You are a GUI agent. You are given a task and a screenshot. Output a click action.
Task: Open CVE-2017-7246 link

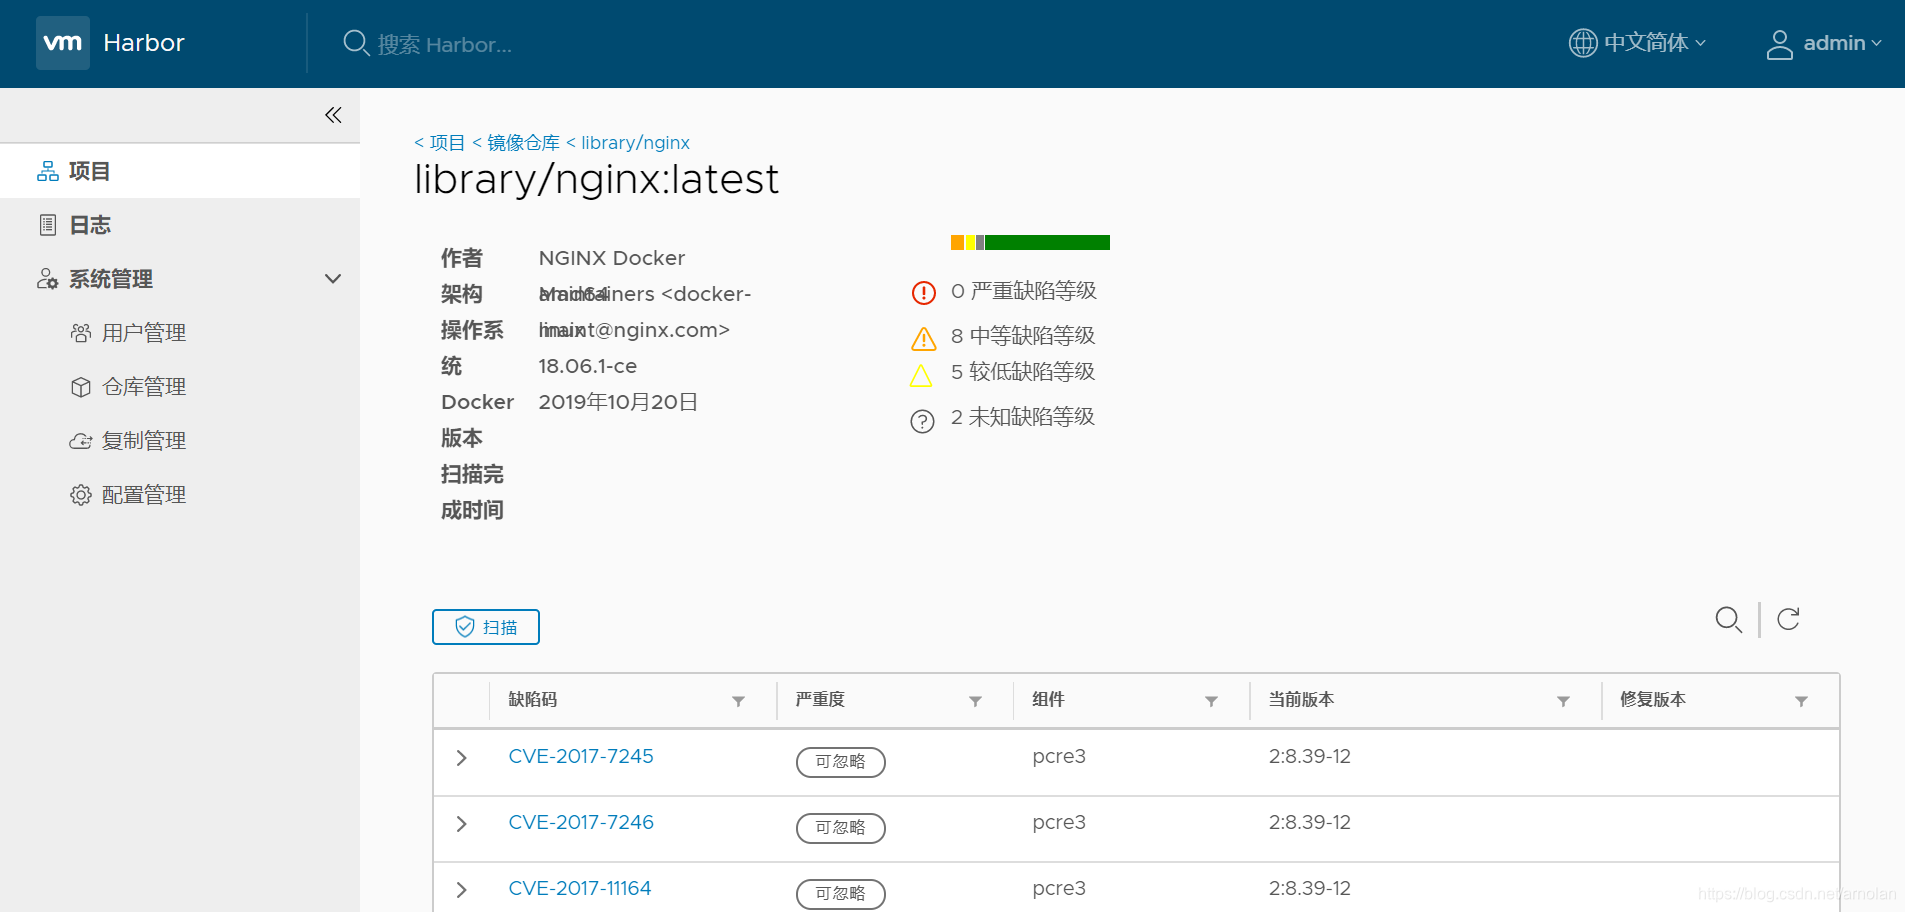click(x=581, y=823)
